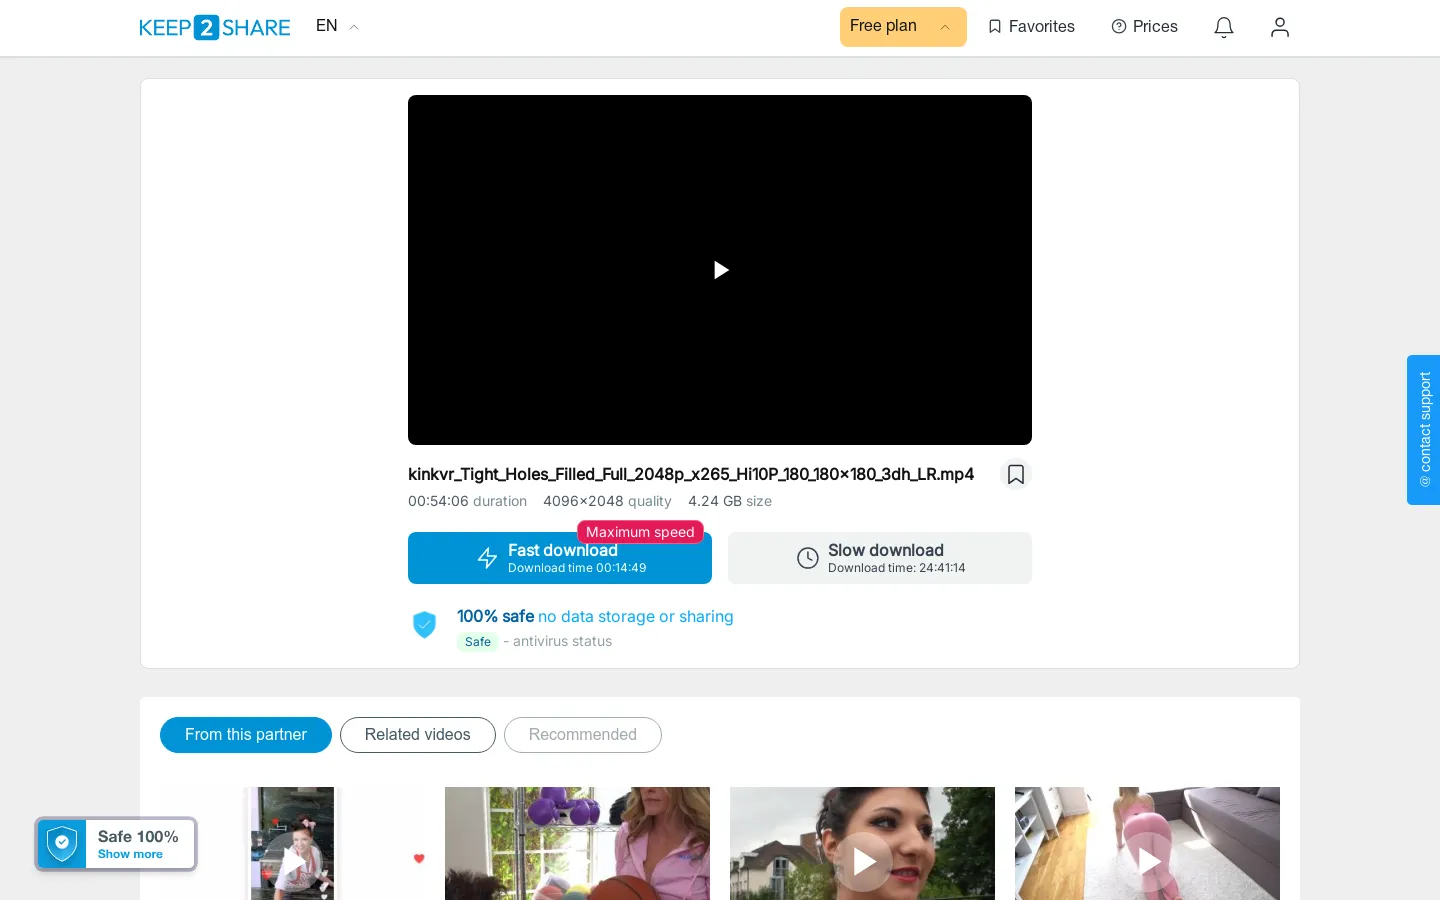Screen dimensions: 1440x900
Task: Start the Slow download
Action: (880, 558)
